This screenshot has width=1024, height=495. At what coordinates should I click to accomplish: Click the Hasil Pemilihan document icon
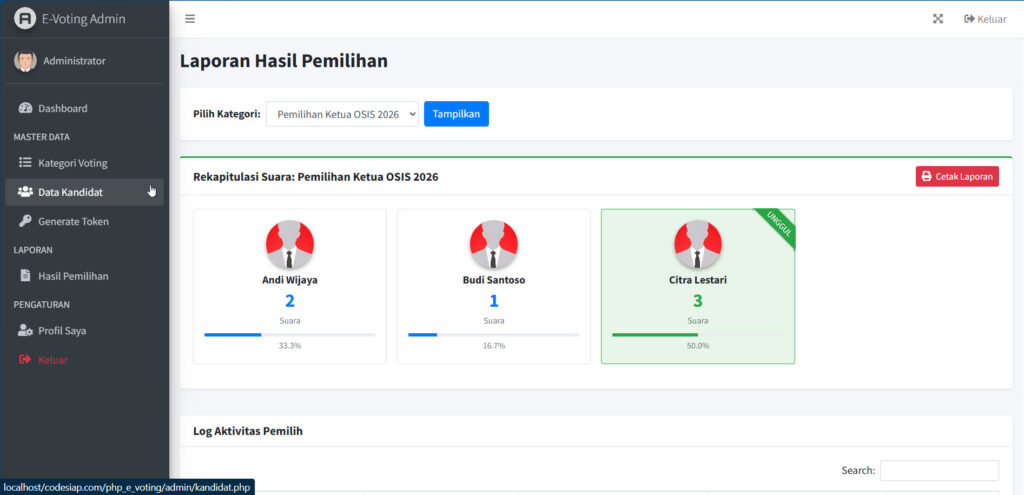[26, 276]
